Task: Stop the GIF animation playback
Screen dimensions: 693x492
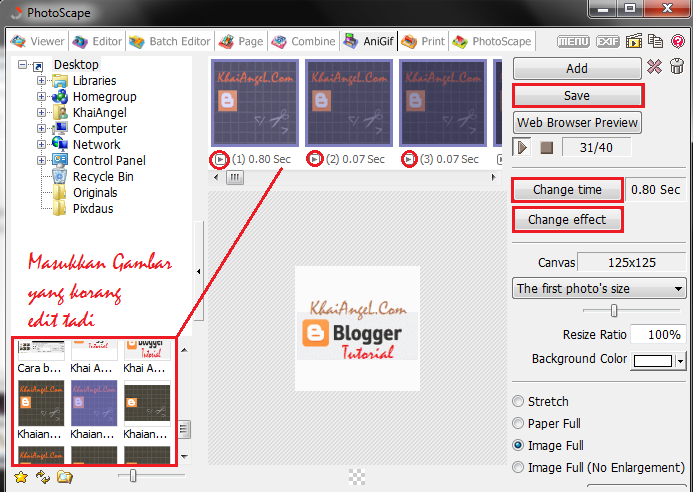Action: (547, 148)
